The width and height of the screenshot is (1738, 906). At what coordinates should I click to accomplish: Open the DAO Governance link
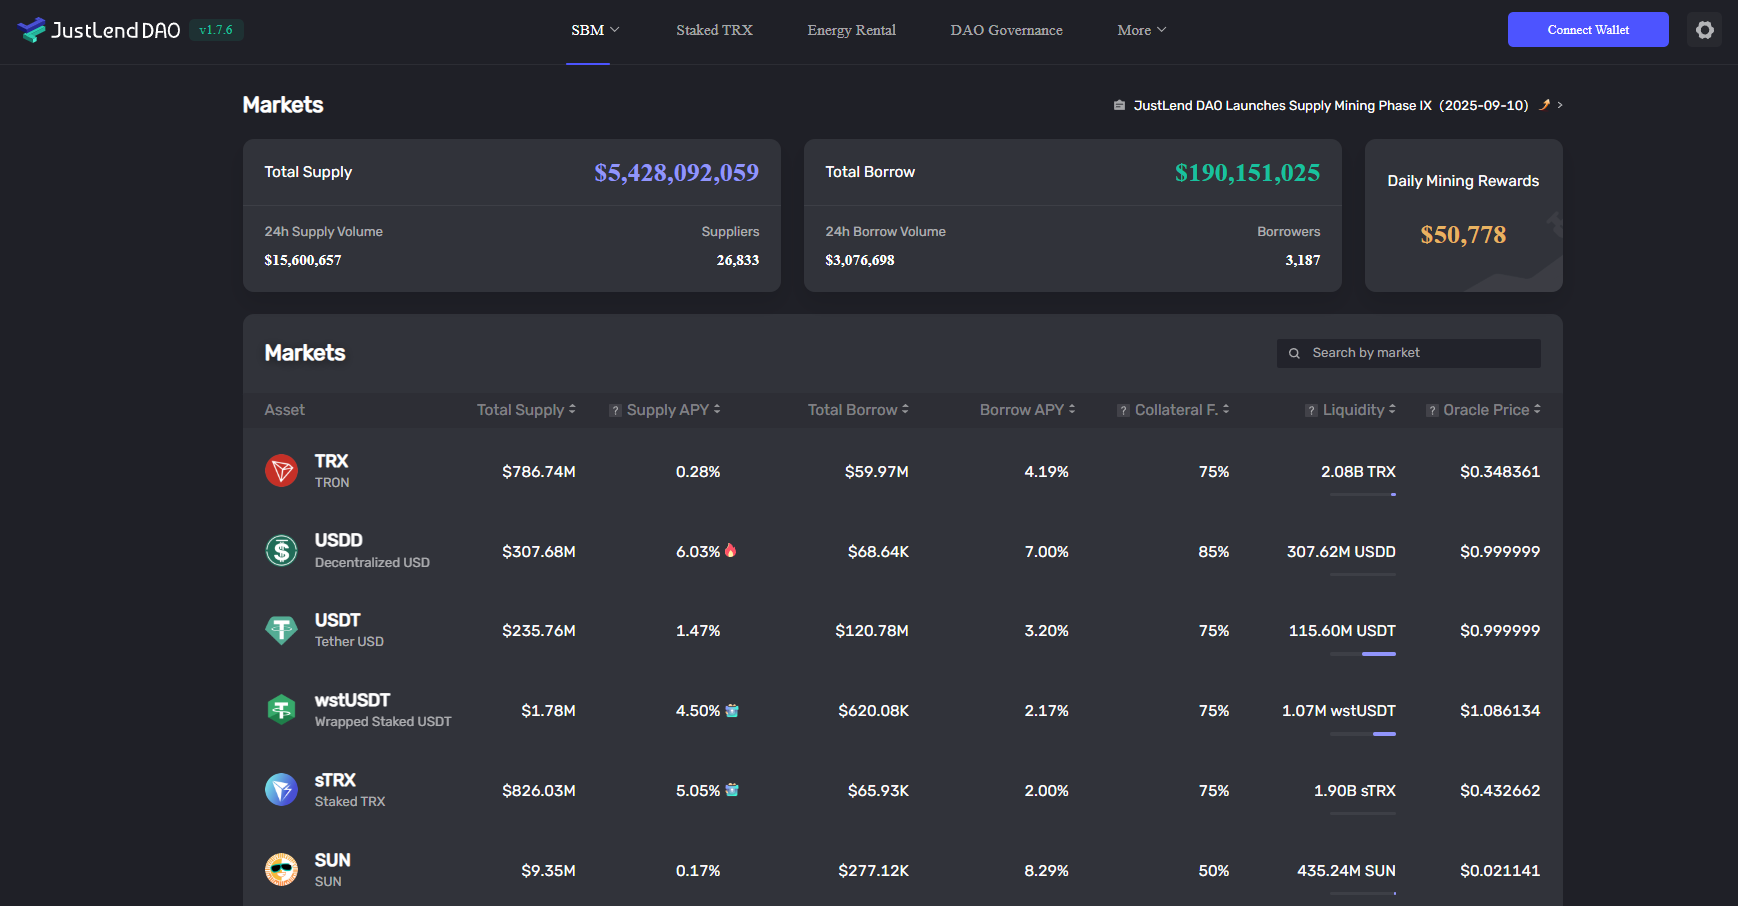(1006, 30)
